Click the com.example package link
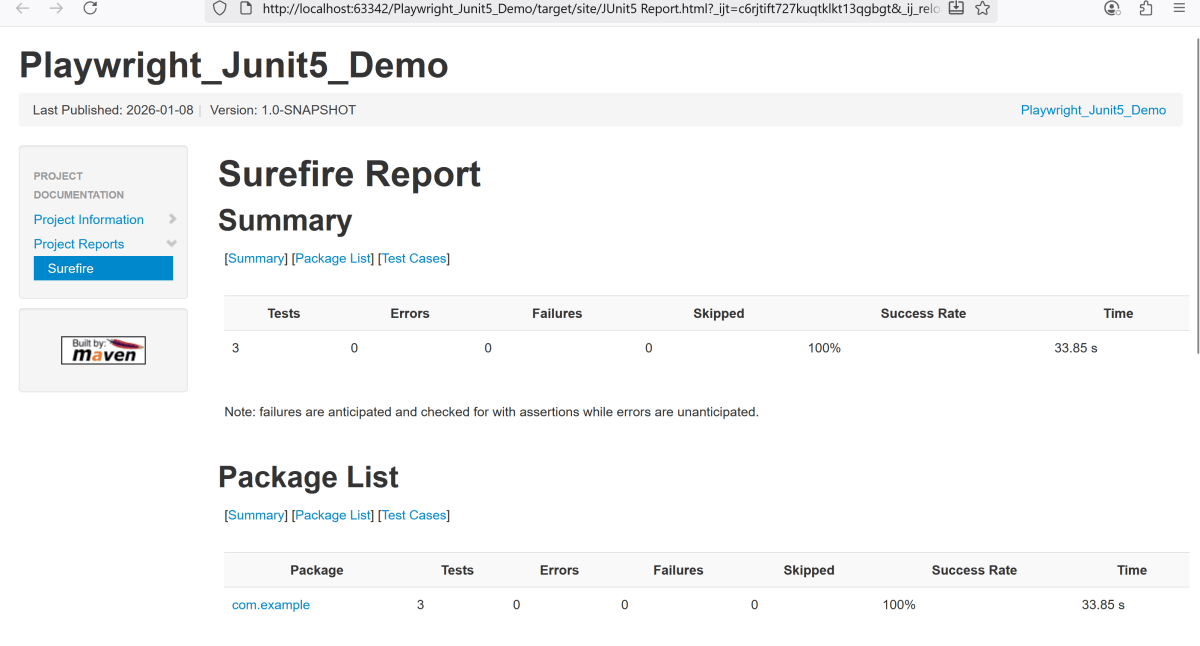 [x=271, y=605]
